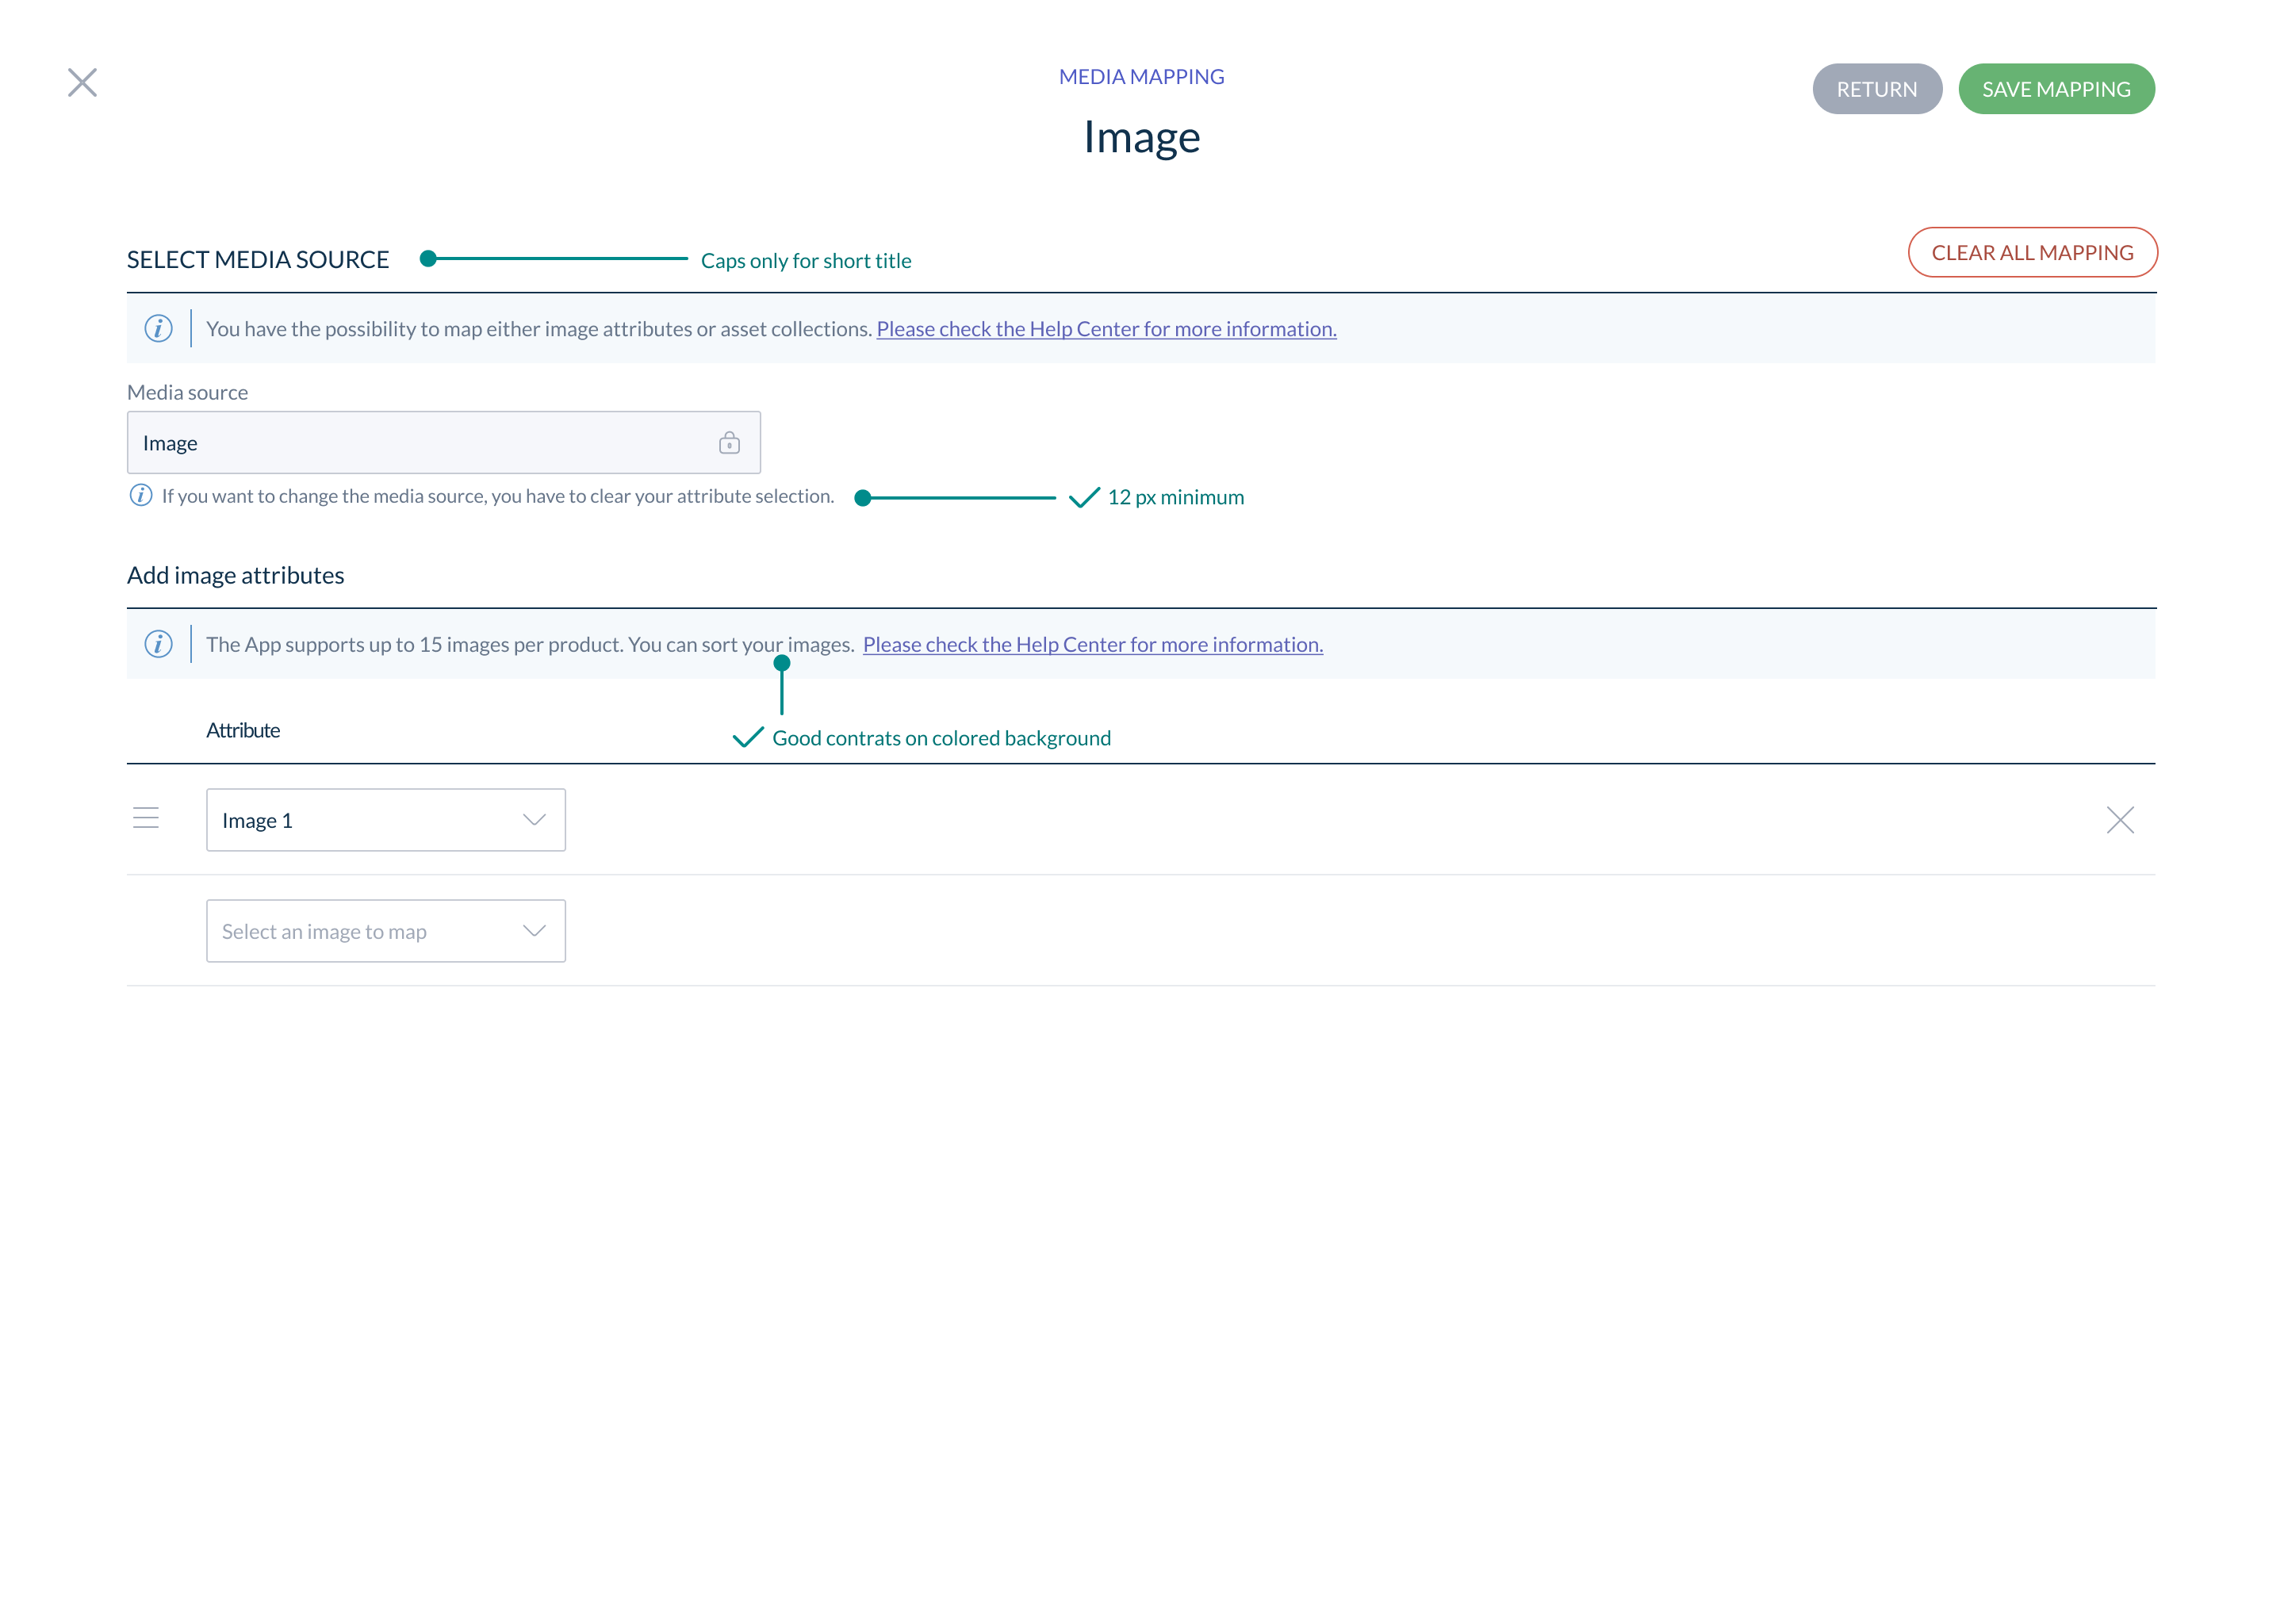Click chevron of 'Select an image to map'
The height and width of the screenshot is (1624, 2284).
click(x=534, y=932)
